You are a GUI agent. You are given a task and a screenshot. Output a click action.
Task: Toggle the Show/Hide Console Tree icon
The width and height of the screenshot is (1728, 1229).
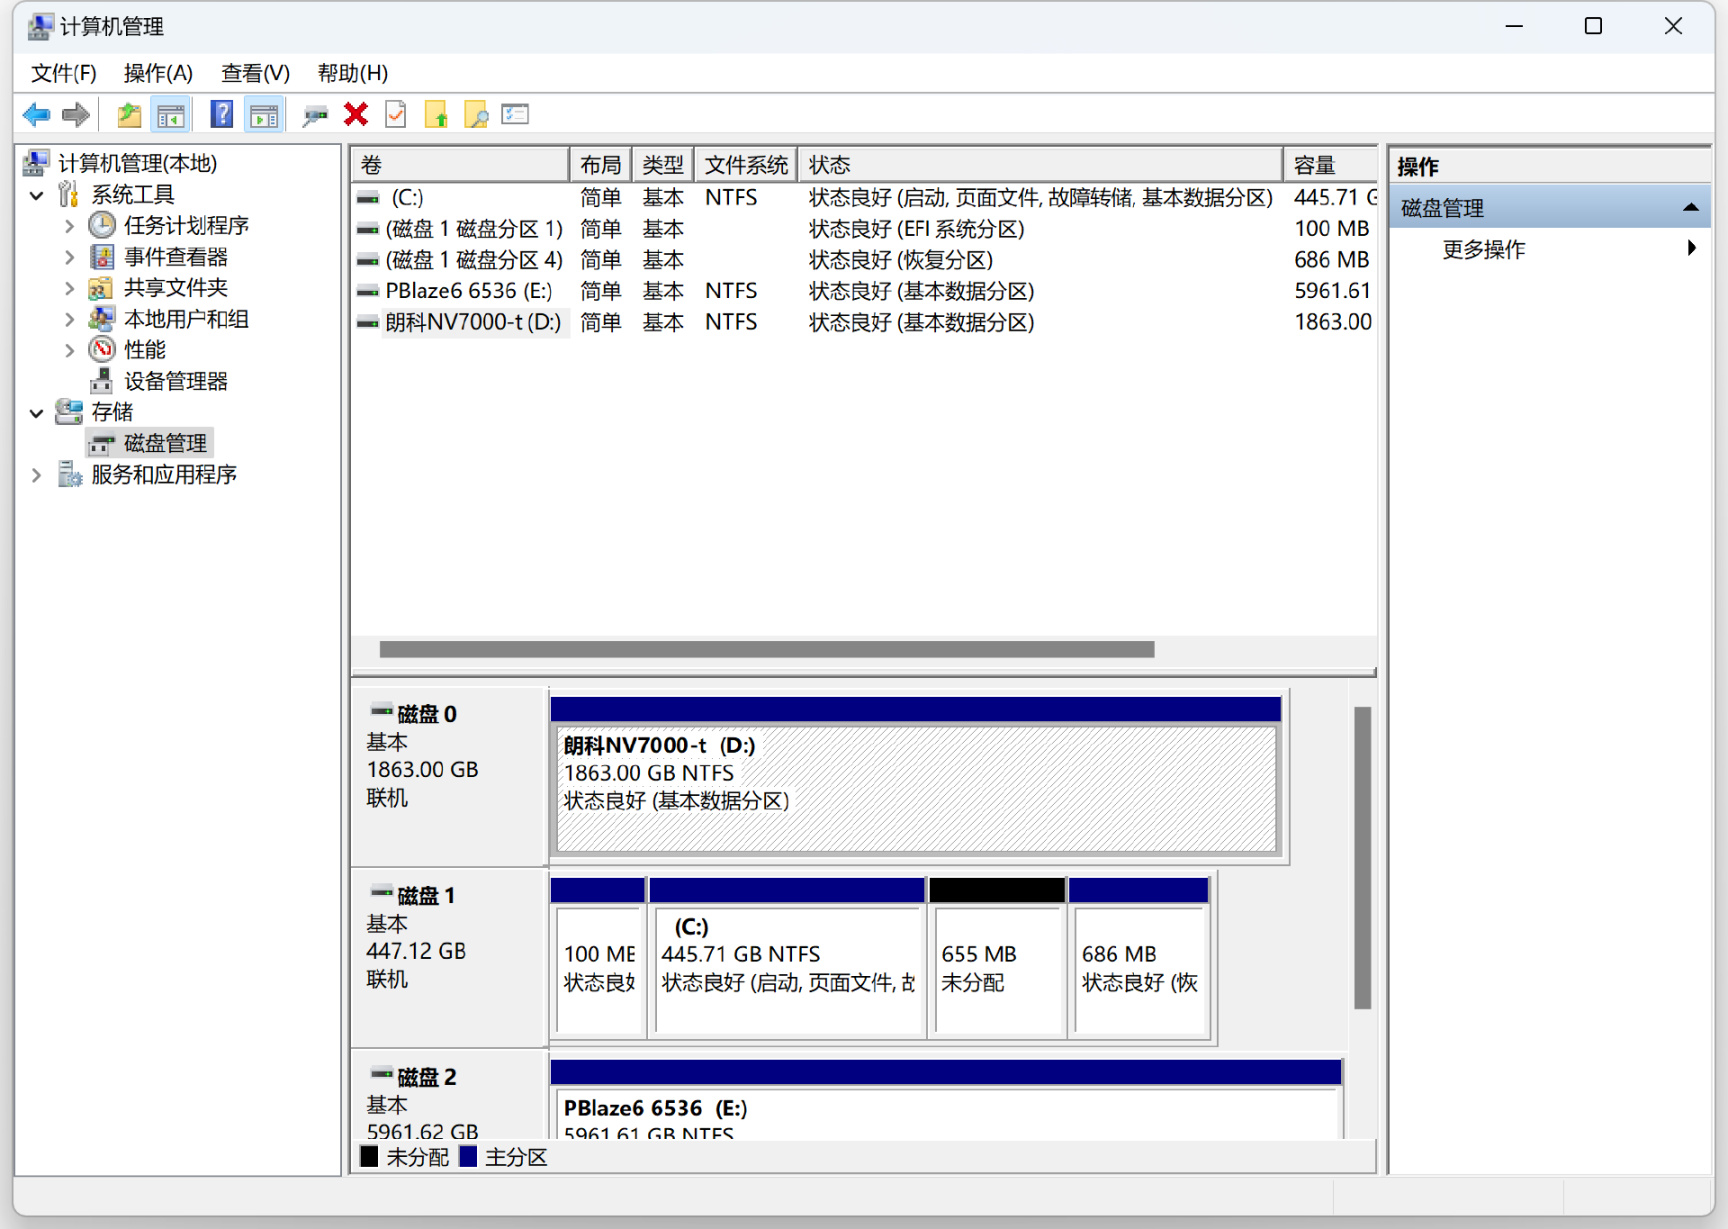click(171, 115)
